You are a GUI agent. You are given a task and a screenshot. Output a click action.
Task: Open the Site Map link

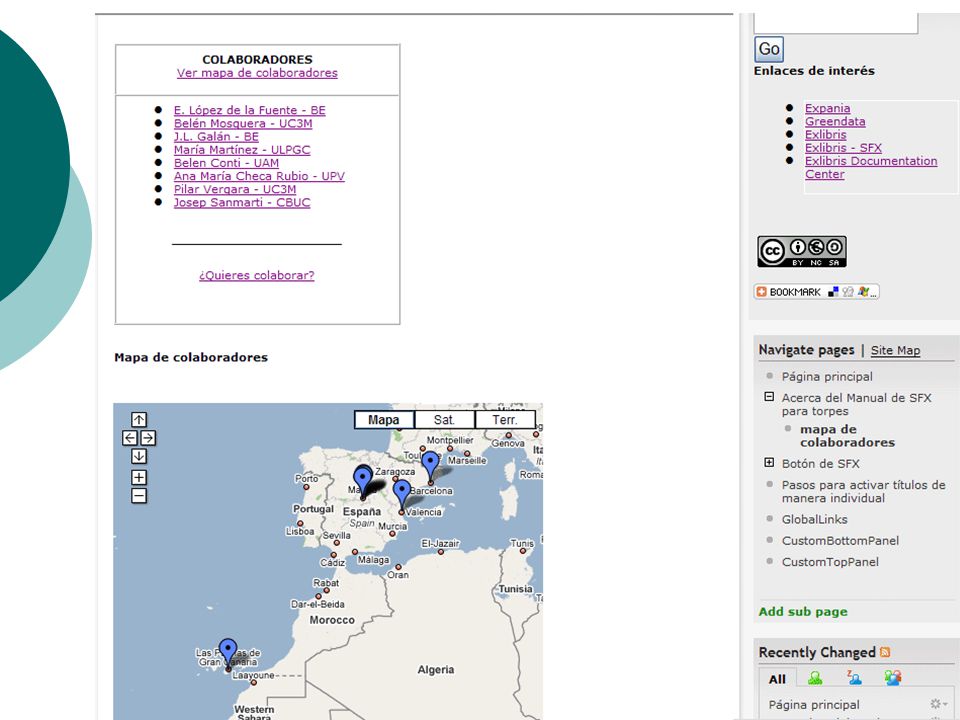pos(896,350)
